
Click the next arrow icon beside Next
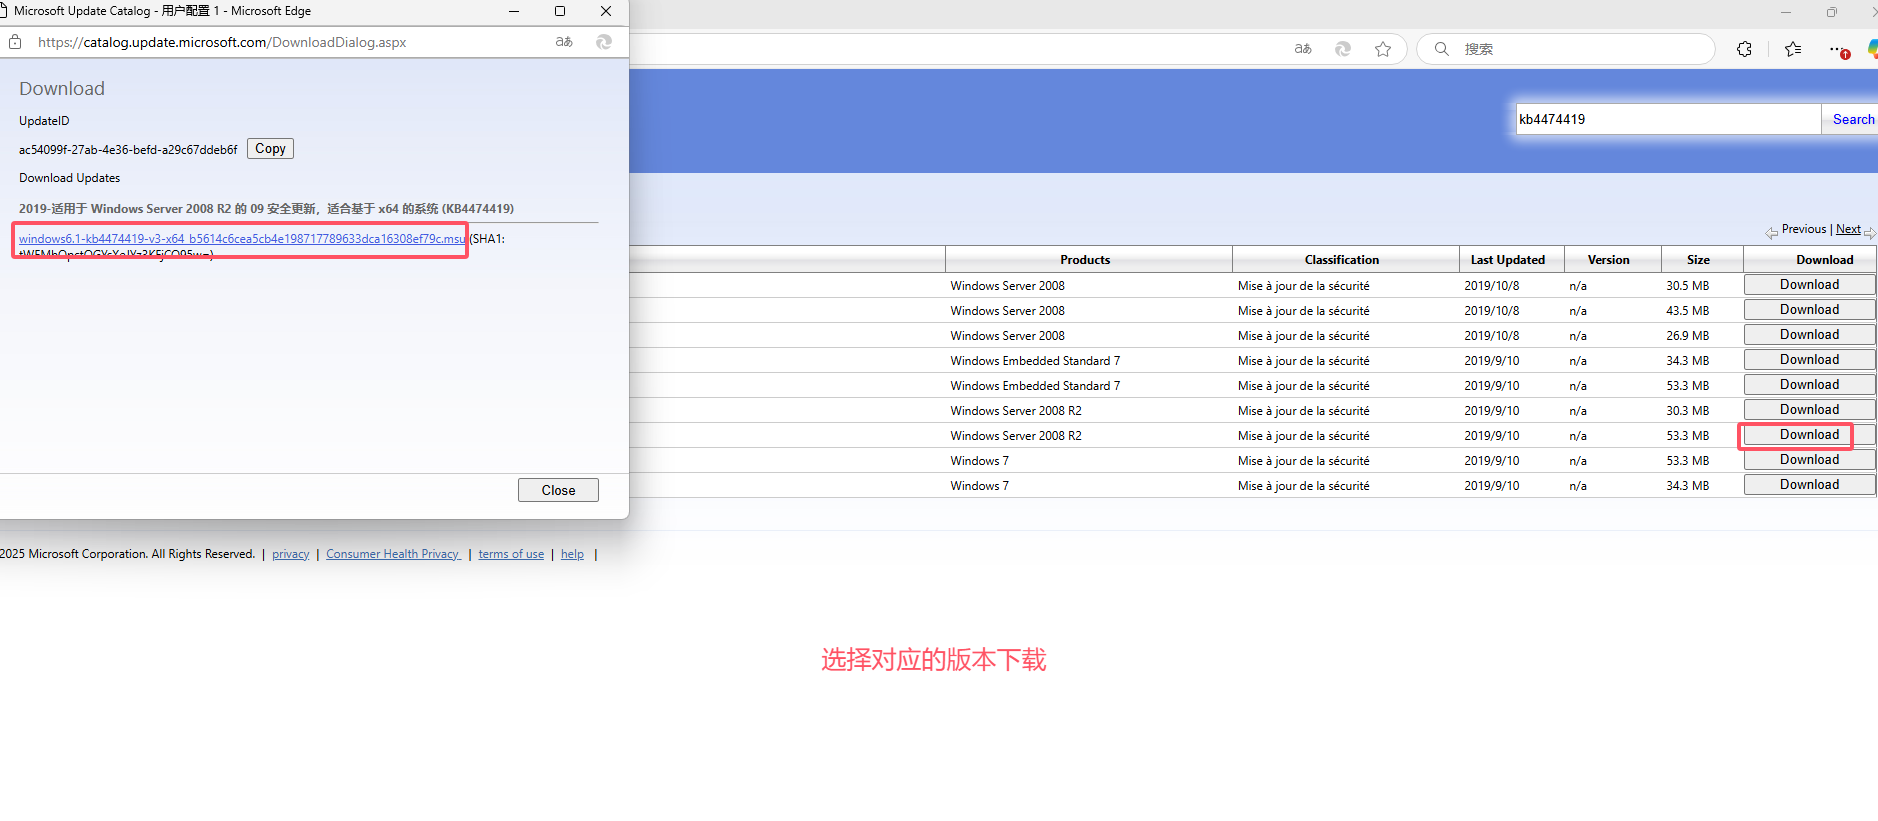tap(1869, 232)
